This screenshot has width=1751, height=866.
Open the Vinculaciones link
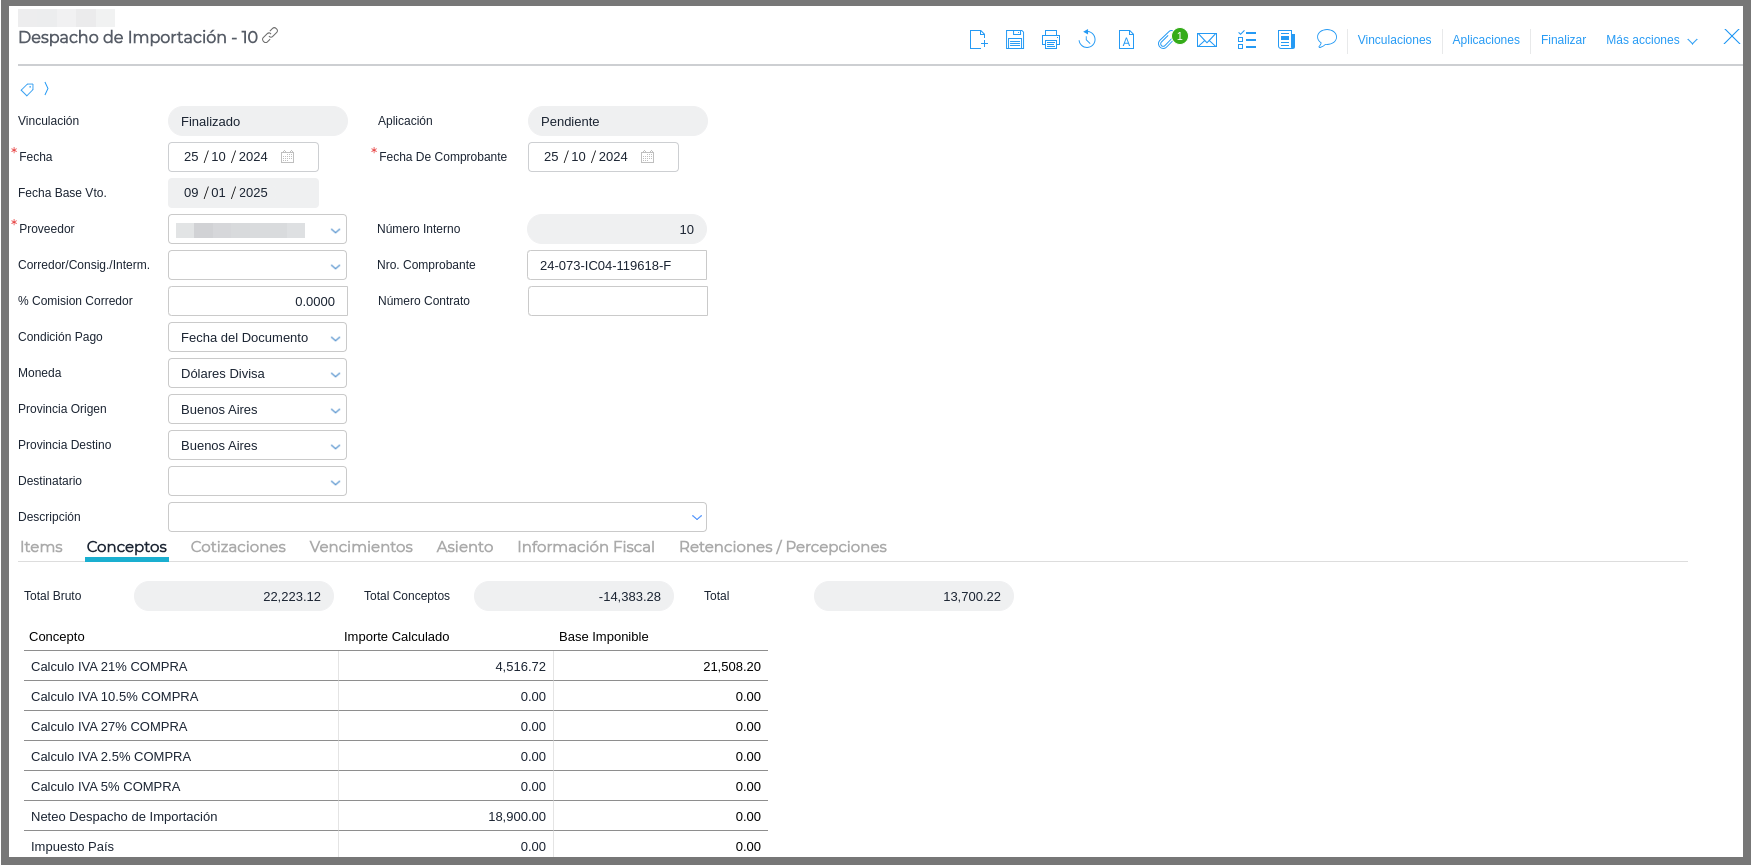[1394, 40]
